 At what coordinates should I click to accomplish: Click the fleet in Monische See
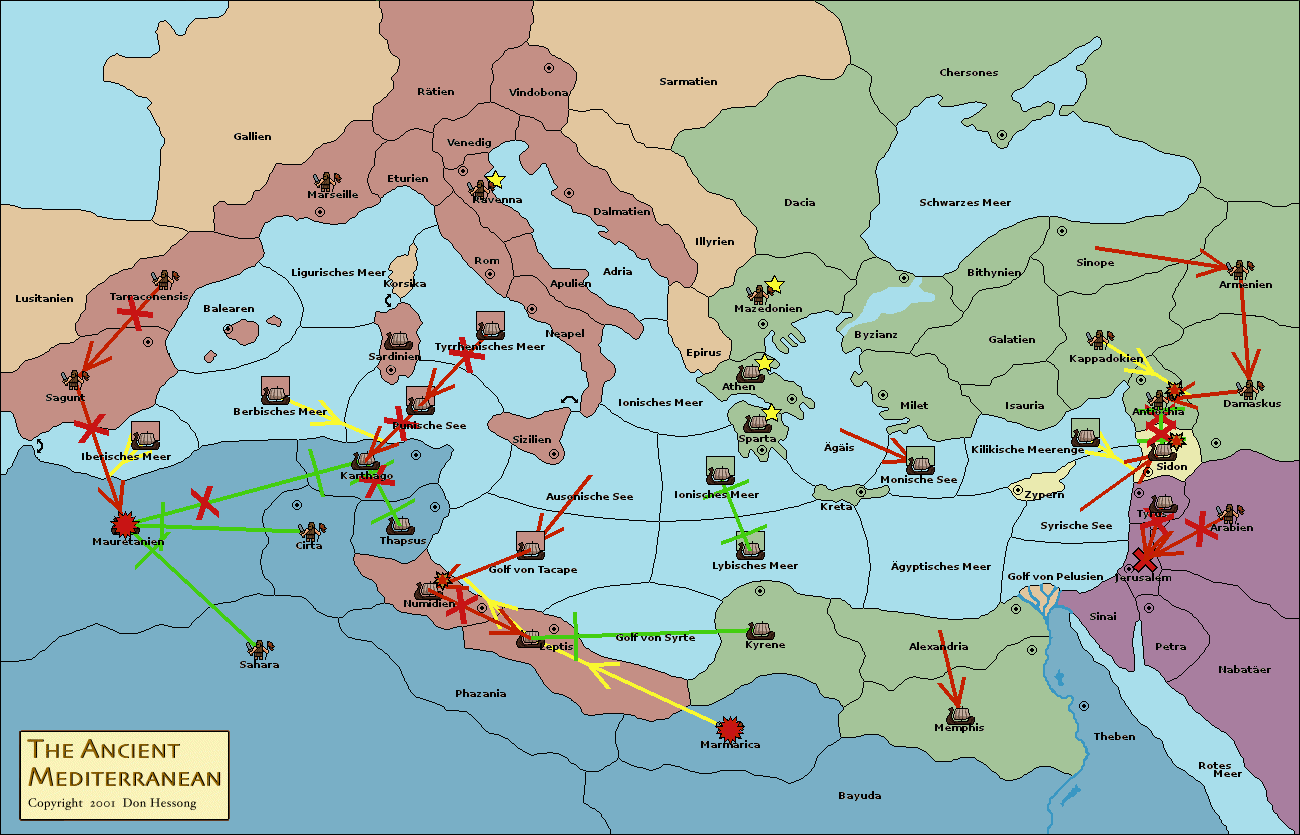(919, 461)
